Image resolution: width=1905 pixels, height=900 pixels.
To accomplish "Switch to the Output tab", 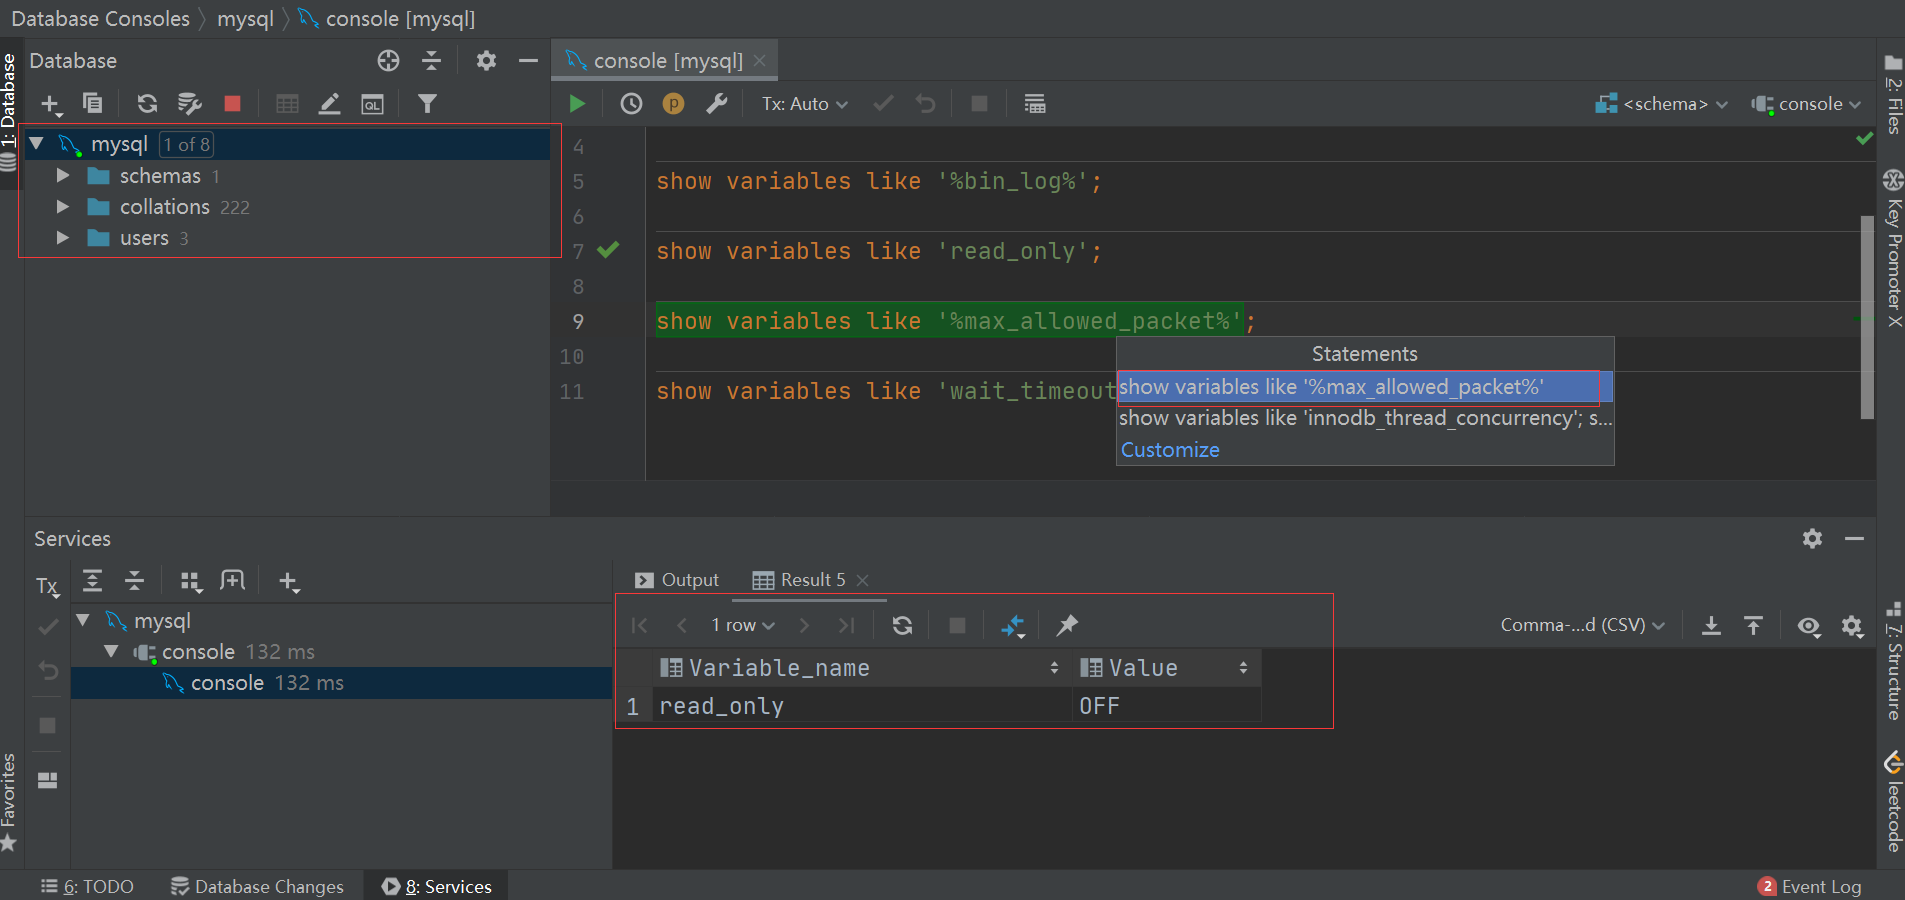I will click(689, 580).
